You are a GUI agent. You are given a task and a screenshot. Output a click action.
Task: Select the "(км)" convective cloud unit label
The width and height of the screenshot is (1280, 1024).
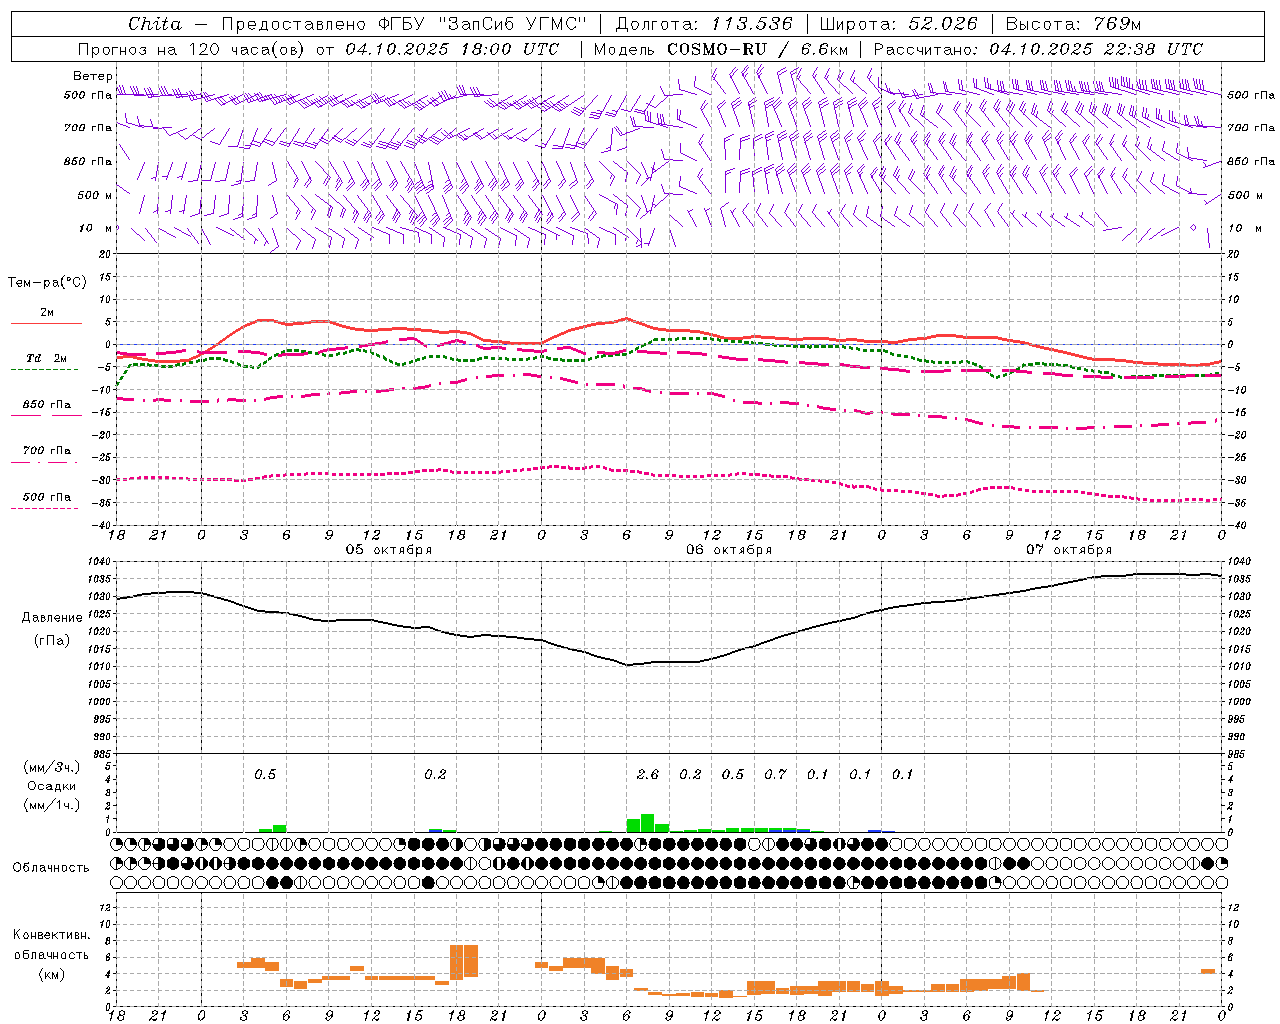click(52, 973)
